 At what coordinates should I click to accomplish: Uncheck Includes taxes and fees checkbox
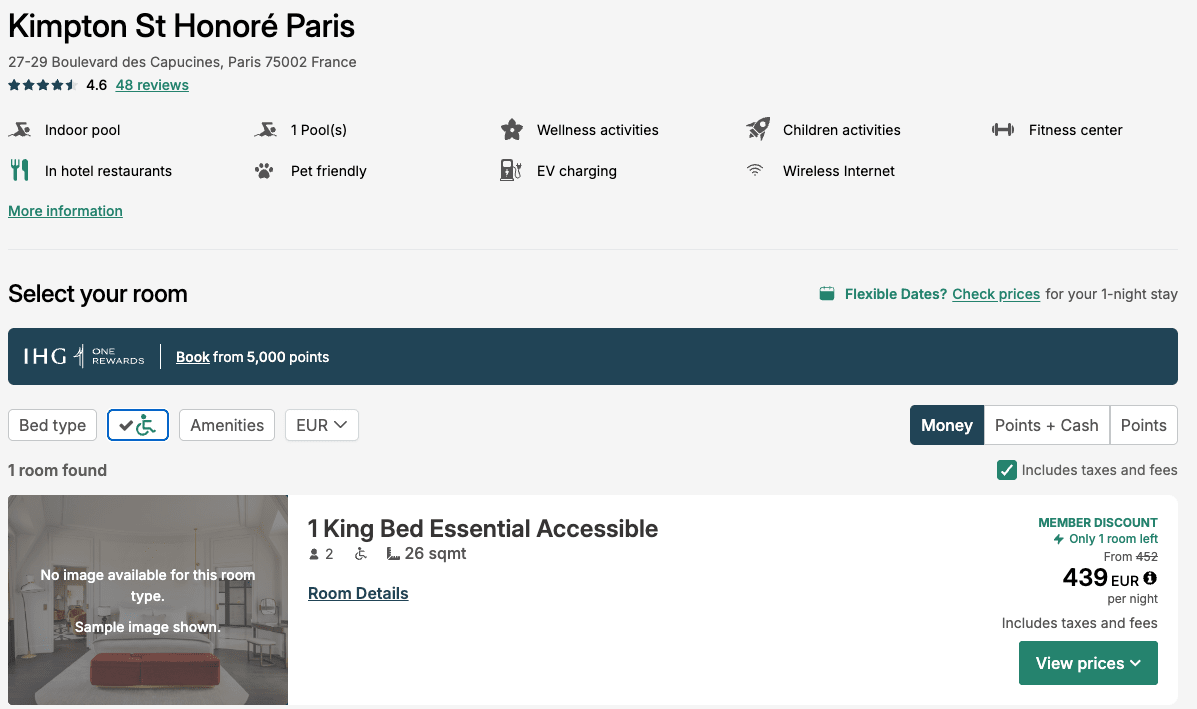coord(1007,470)
